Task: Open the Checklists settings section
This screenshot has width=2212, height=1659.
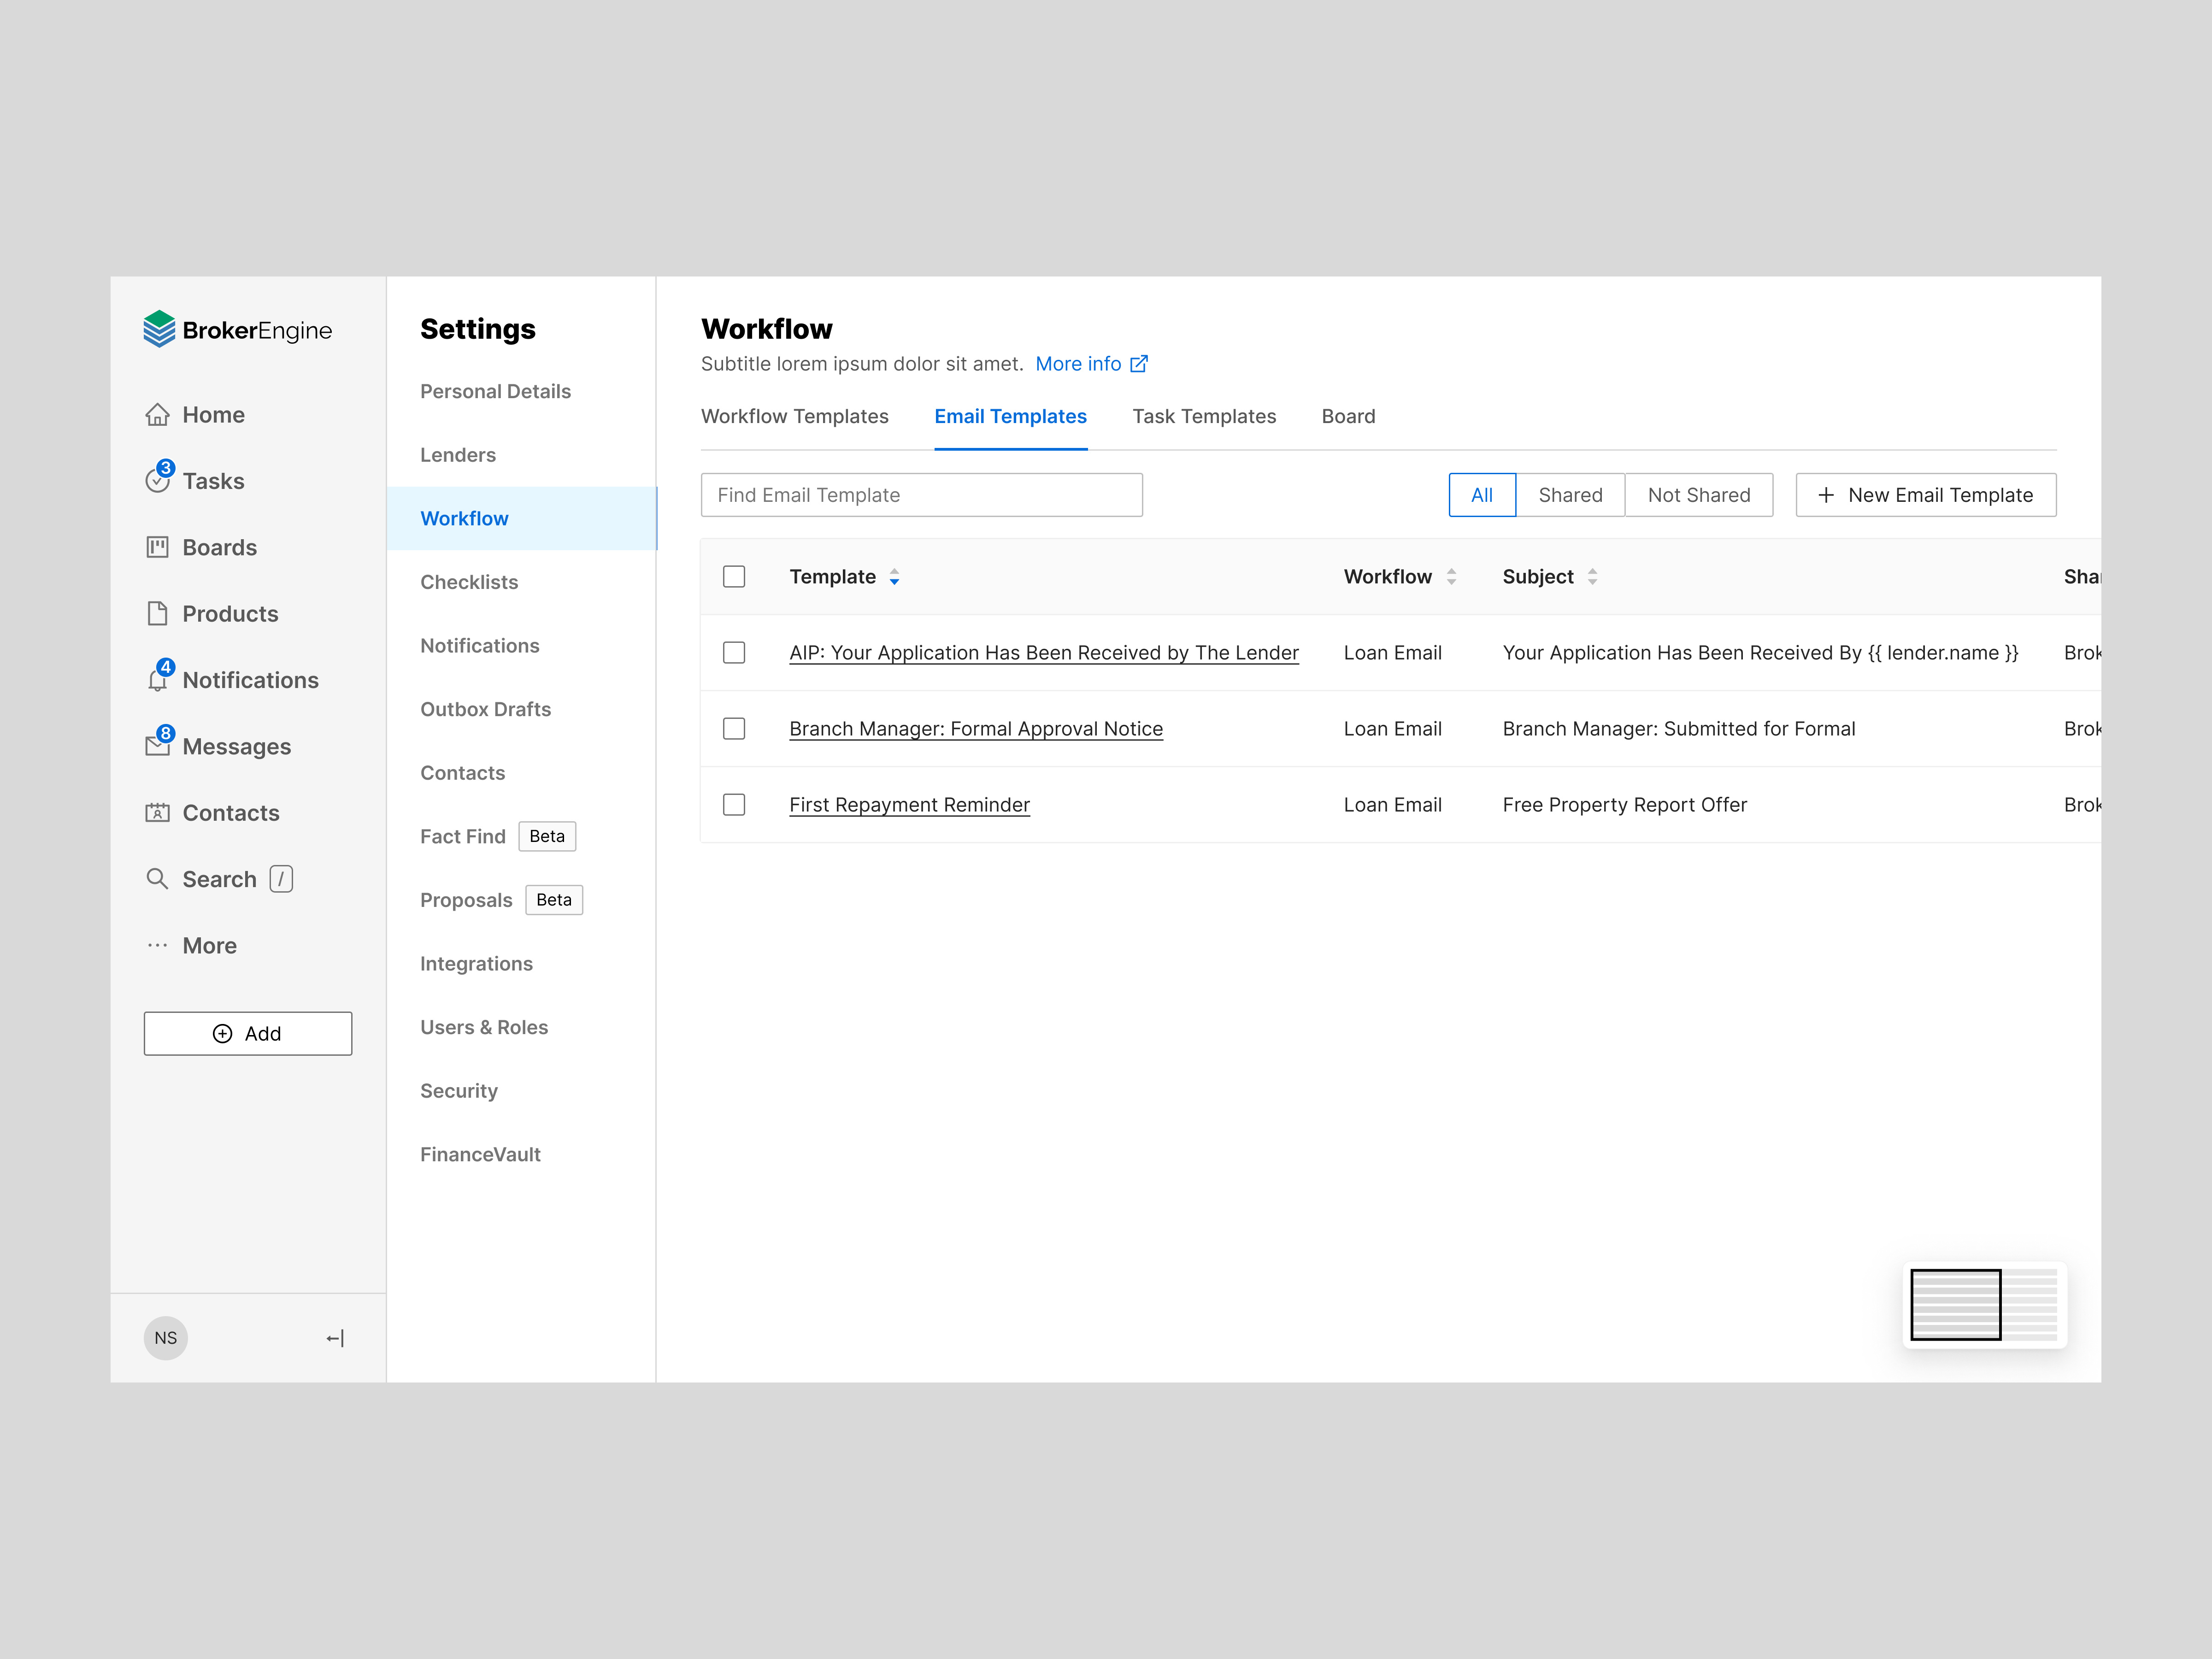Action: (x=469, y=582)
